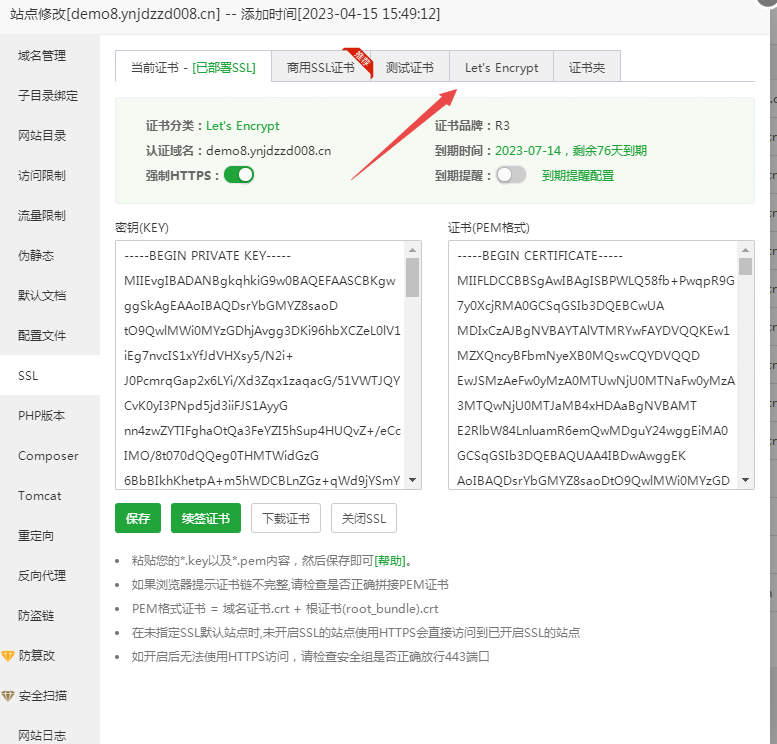Select the 测试证书 tab

tap(409, 68)
